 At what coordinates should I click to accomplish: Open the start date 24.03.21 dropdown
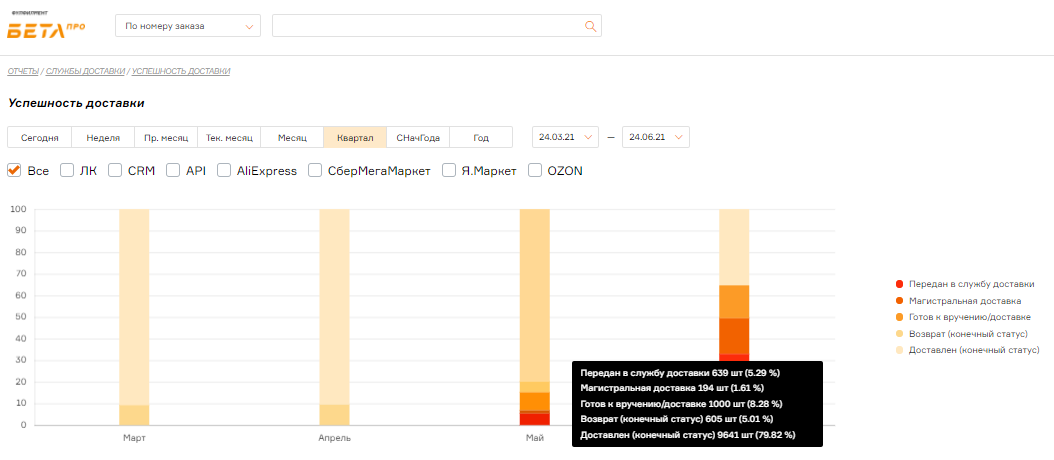click(x=565, y=137)
